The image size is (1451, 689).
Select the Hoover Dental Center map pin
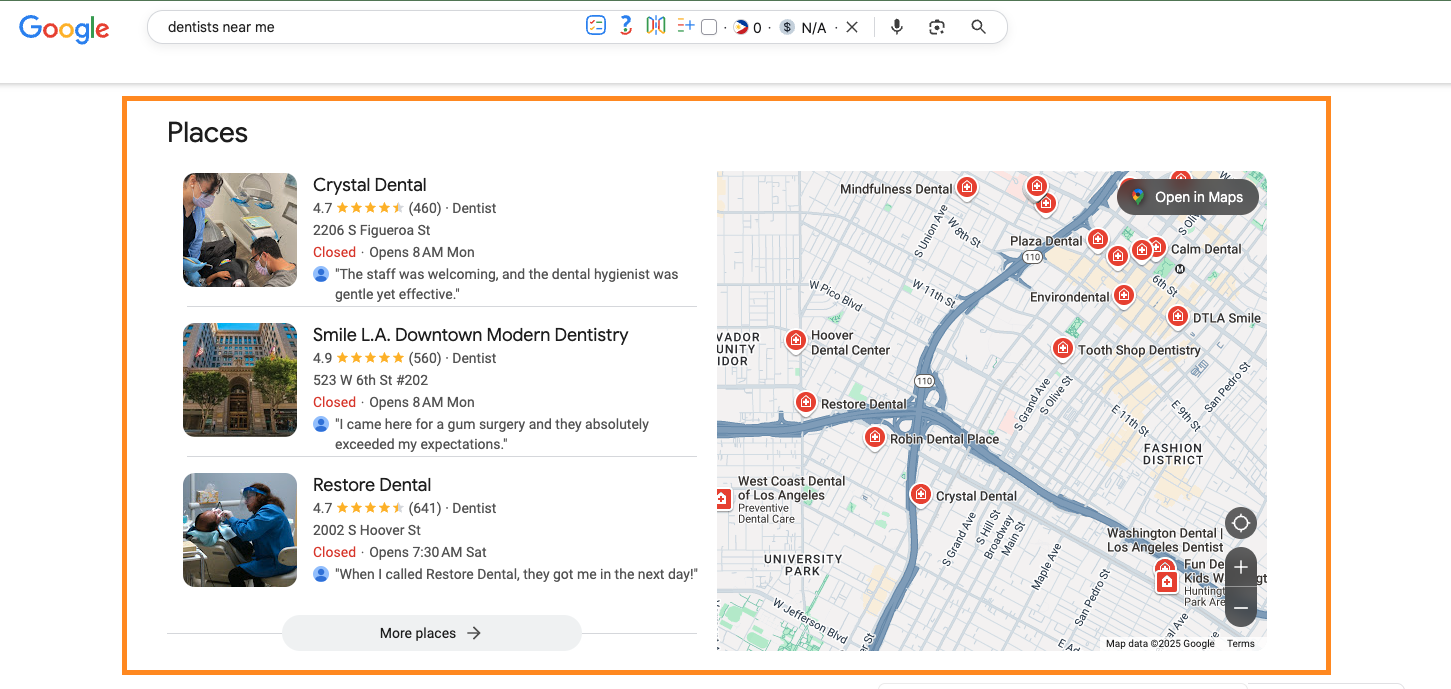pyautogui.click(x=796, y=341)
